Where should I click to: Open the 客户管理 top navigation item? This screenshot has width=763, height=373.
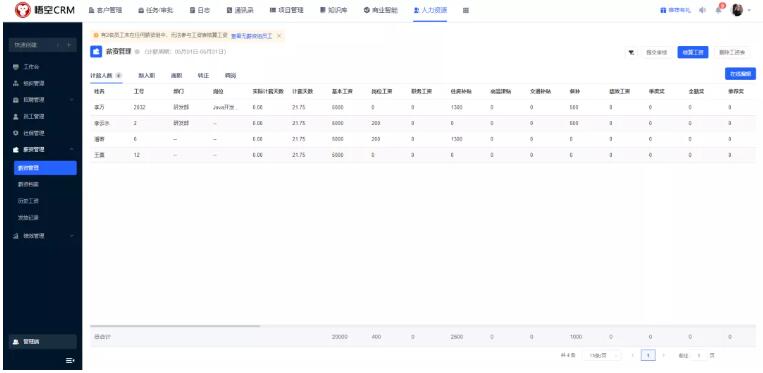point(105,10)
